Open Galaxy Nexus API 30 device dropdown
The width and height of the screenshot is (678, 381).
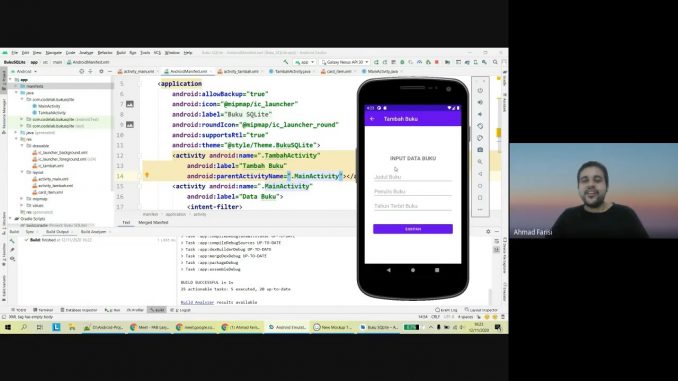pos(345,62)
